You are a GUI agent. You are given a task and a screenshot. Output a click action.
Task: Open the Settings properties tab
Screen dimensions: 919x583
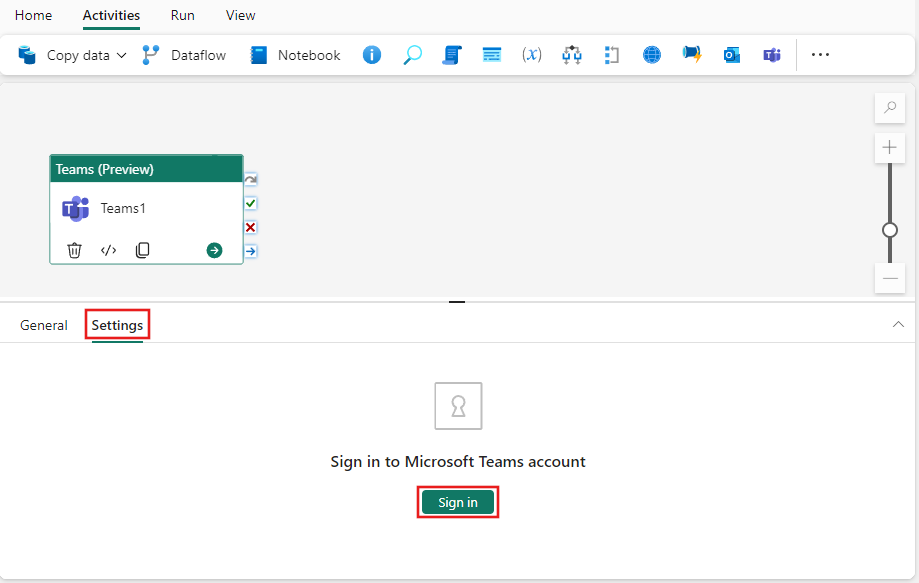coord(117,325)
